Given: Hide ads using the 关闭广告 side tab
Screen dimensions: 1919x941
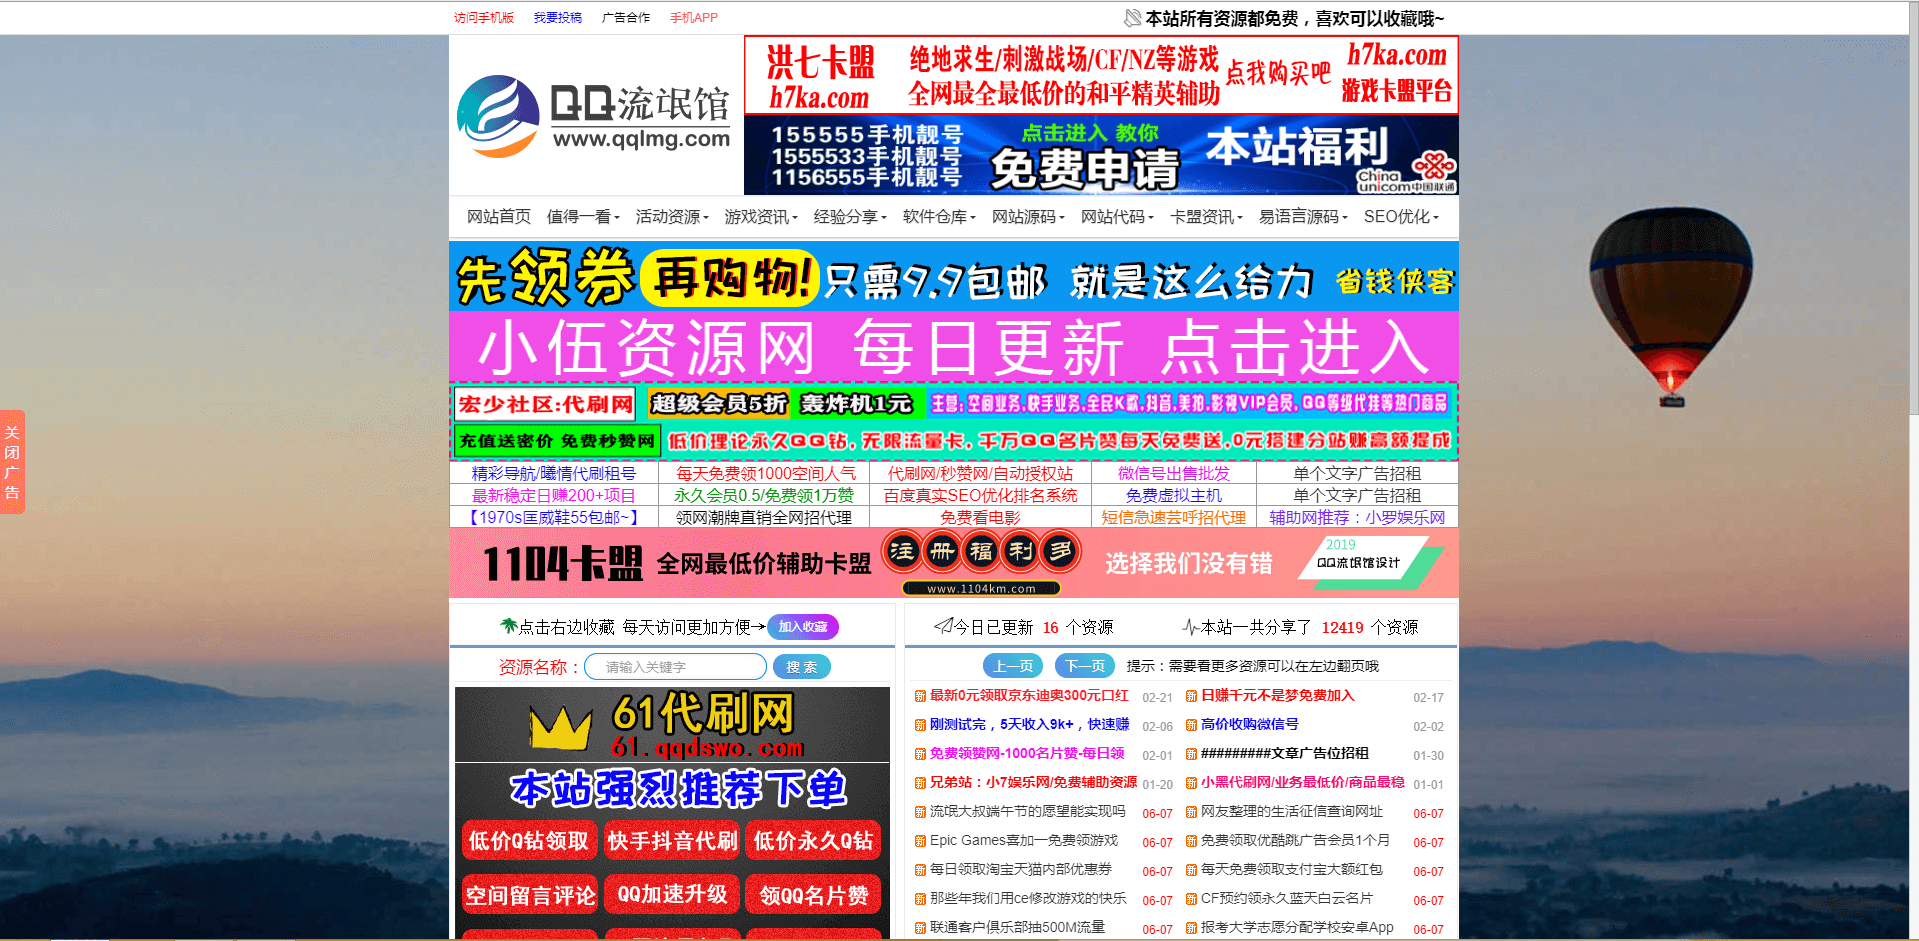Looking at the screenshot, I should click(x=13, y=461).
